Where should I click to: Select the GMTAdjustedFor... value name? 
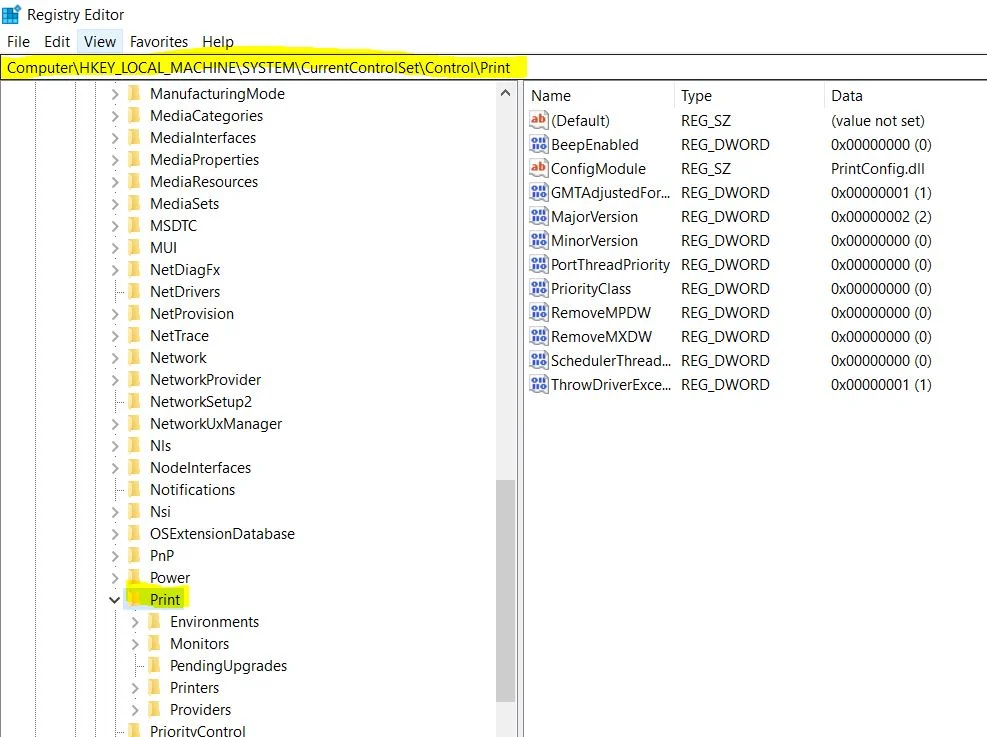tap(610, 193)
